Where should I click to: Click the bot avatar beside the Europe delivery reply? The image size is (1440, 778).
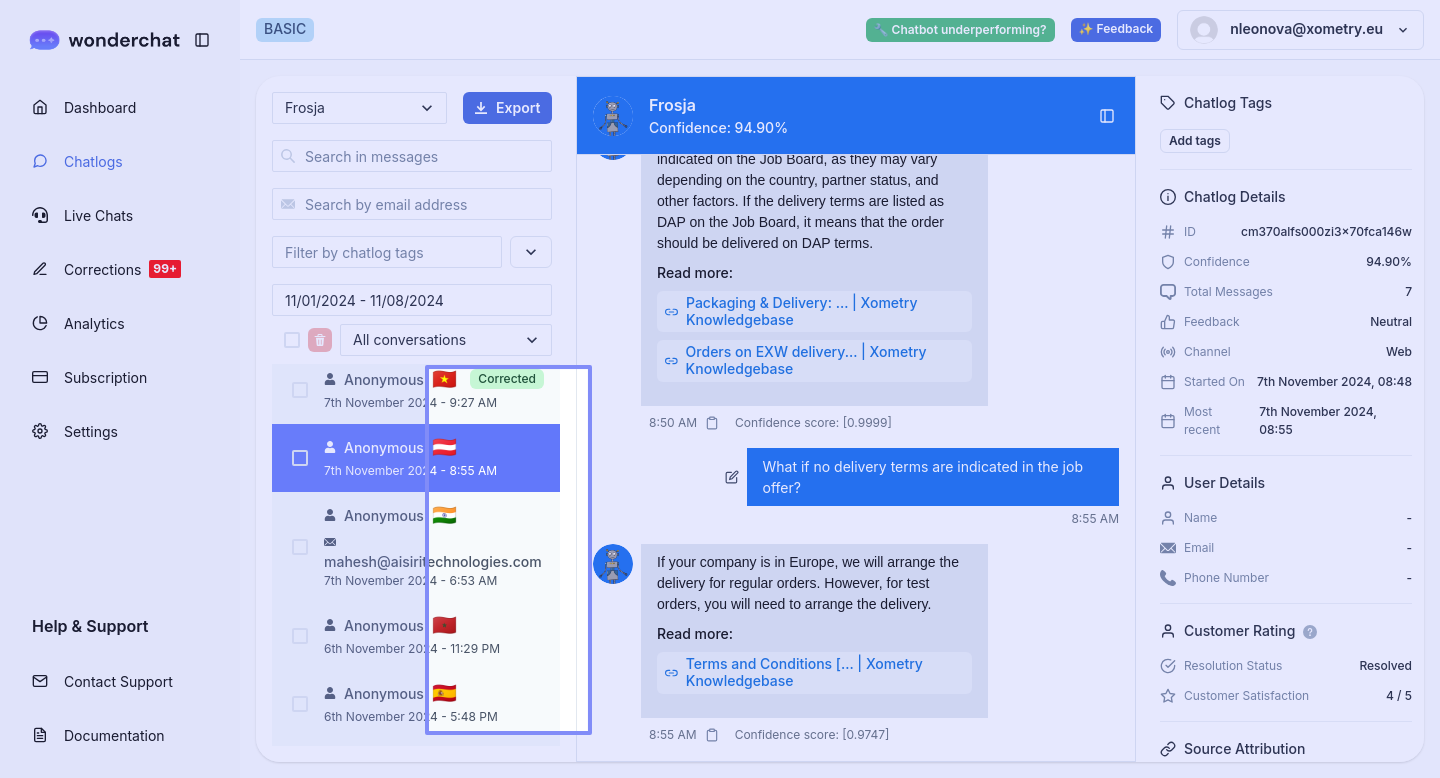pos(613,564)
